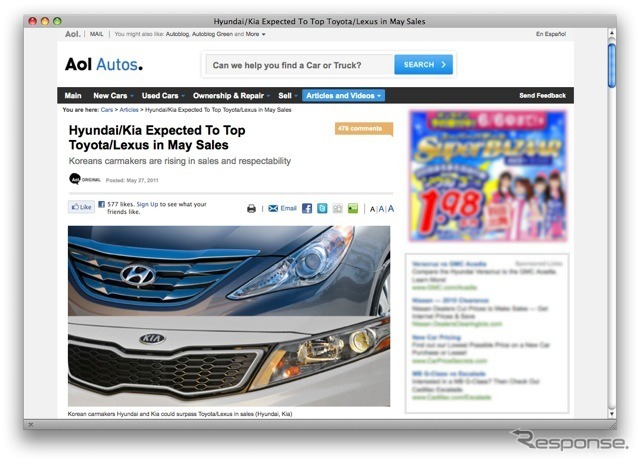Expand the More dropdown in top bar

point(256,34)
